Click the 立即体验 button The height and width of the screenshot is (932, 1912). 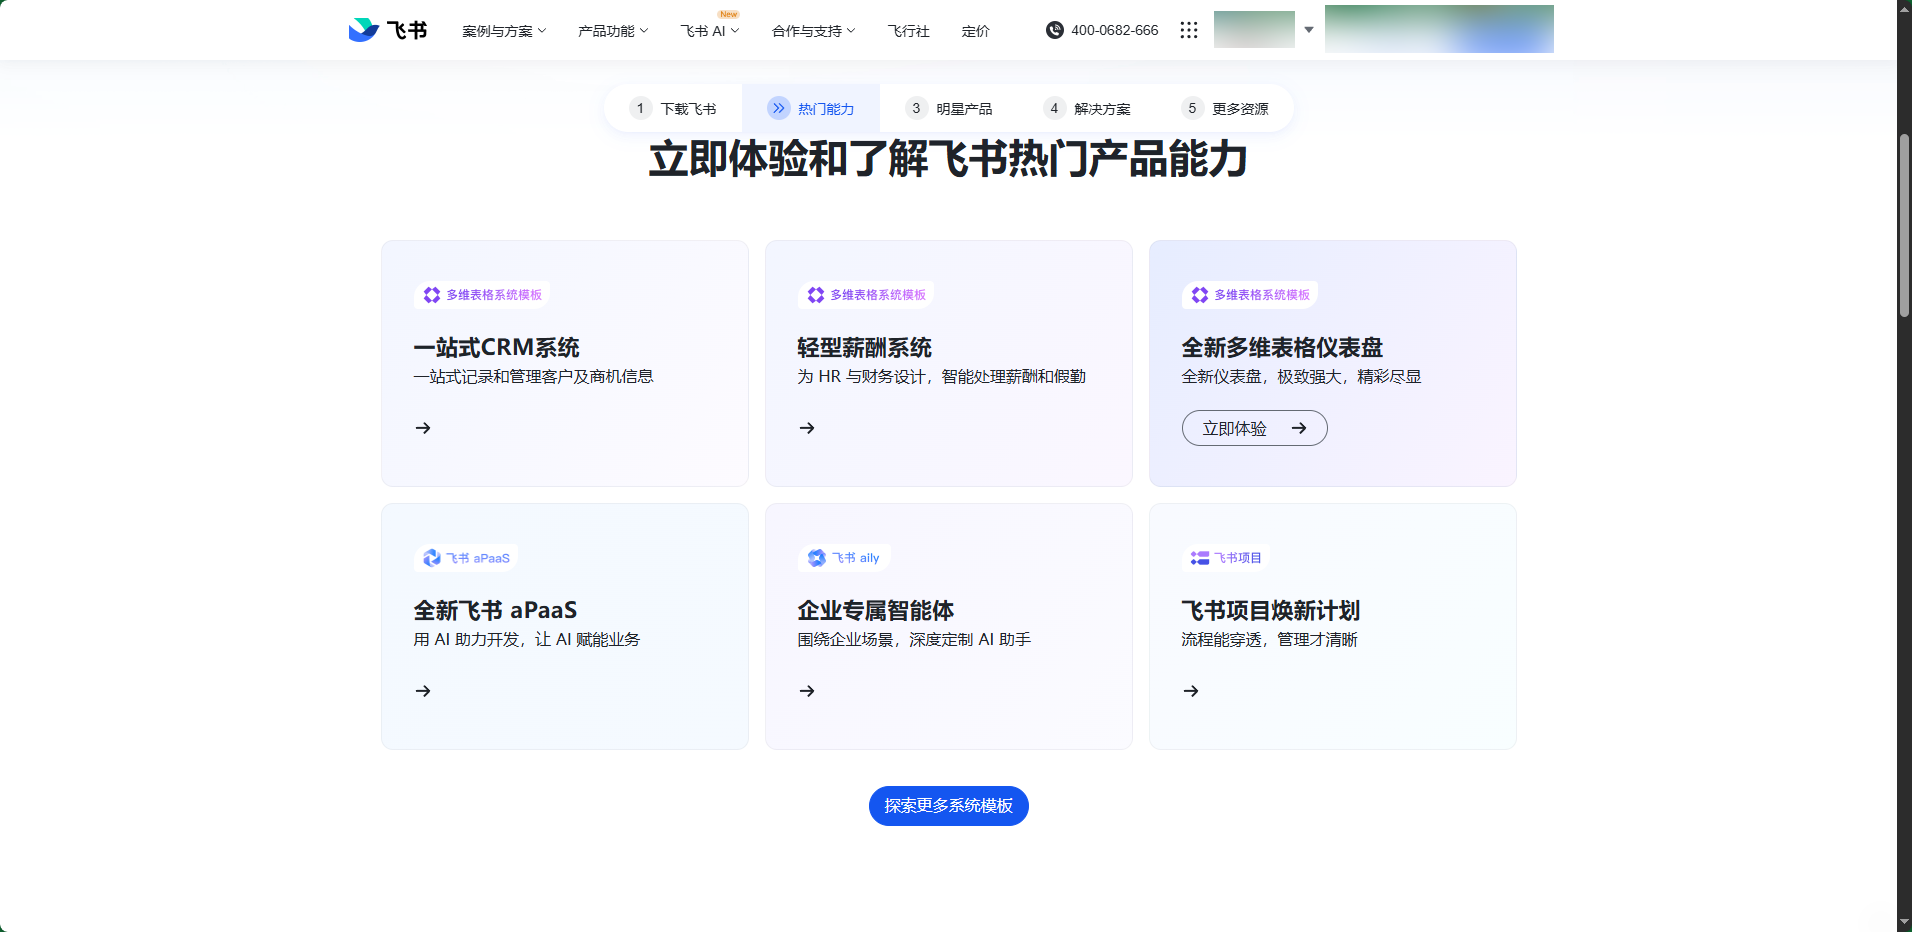1254,428
